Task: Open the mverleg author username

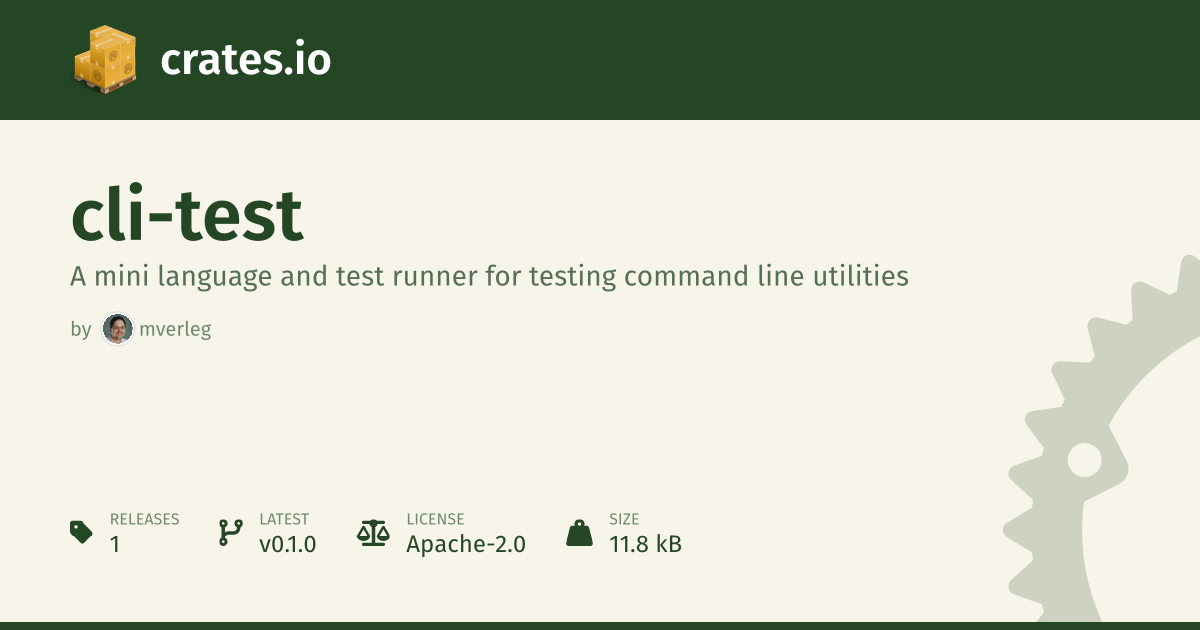Action: coord(176,329)
